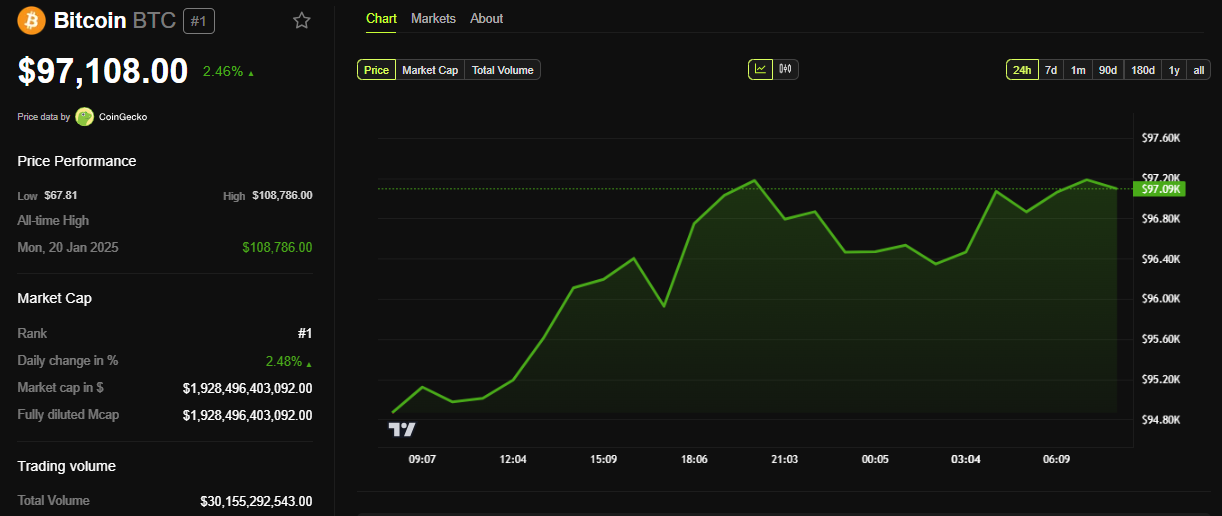1222x516 pixels.
Task: Open the Chart tab
Action: (x=381, y=19)
